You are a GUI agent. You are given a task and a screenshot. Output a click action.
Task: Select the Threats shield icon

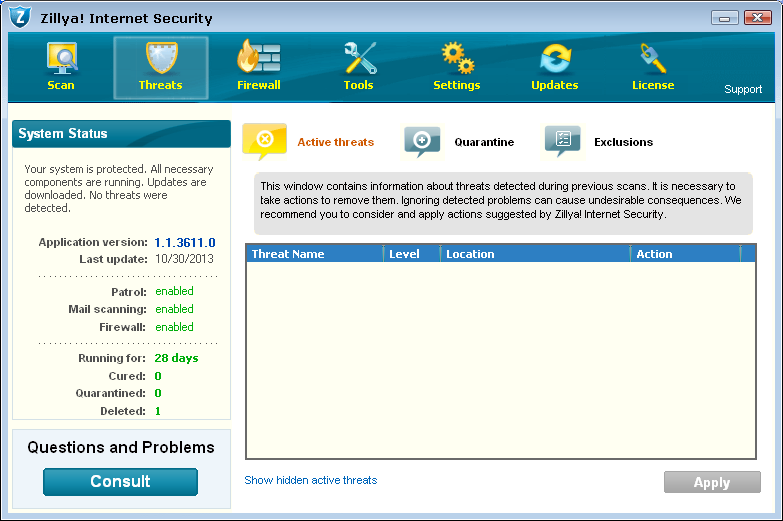pos(161,57)
